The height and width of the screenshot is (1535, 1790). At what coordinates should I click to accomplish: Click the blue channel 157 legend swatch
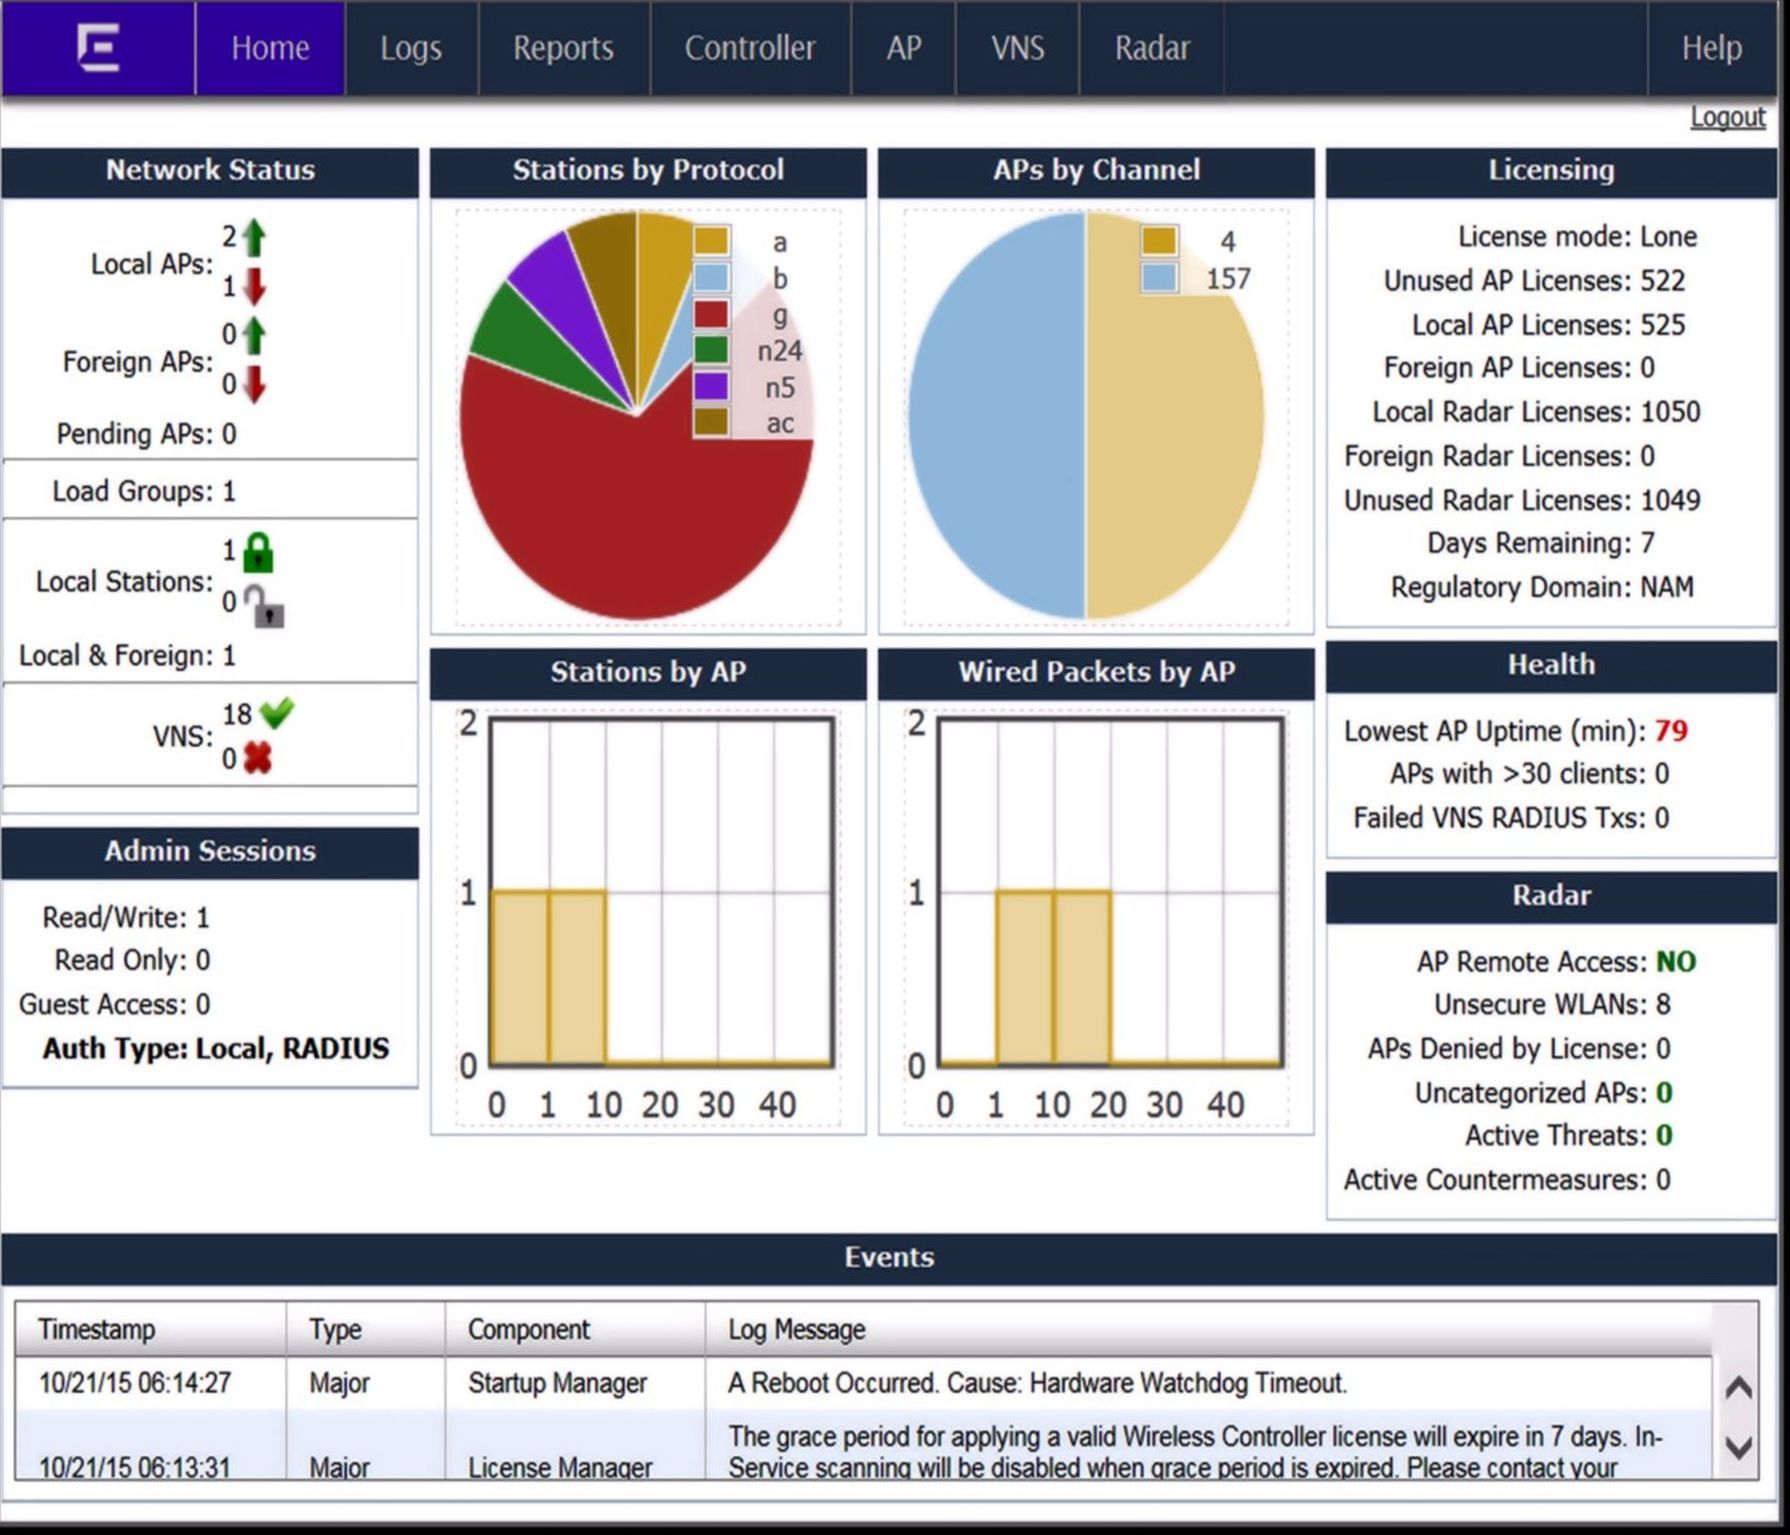click(1159, 278)
